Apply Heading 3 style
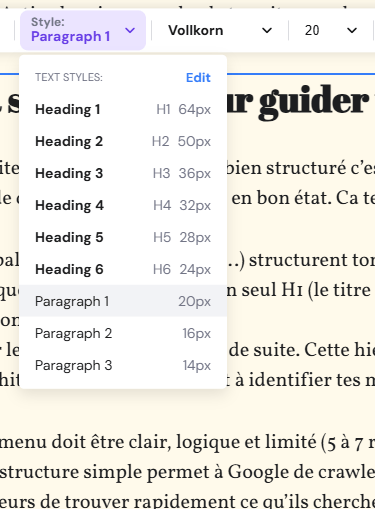 point(123,173)
